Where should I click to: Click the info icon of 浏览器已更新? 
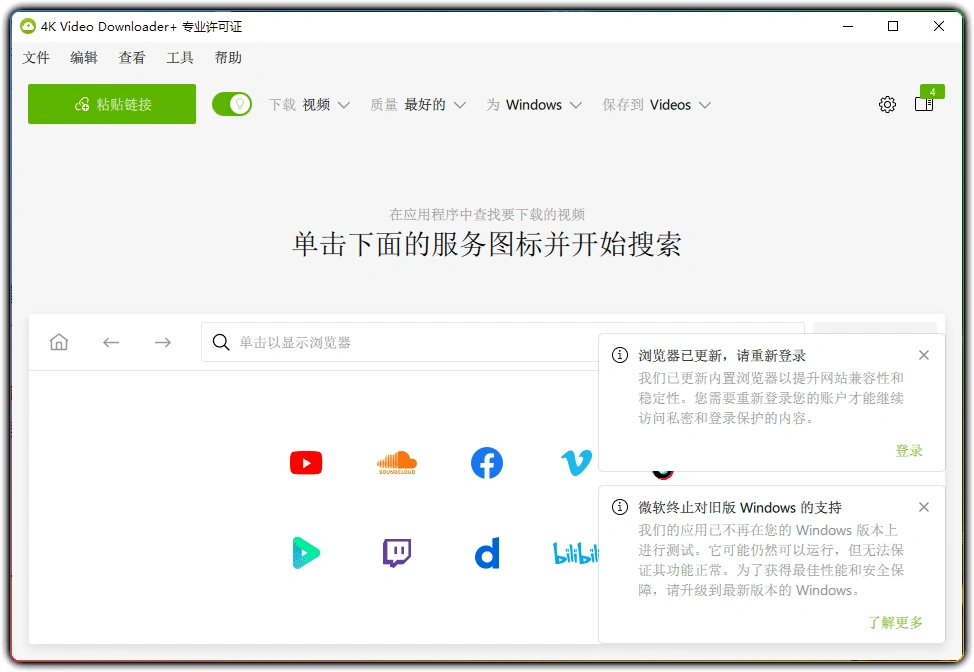coord(620,355)
